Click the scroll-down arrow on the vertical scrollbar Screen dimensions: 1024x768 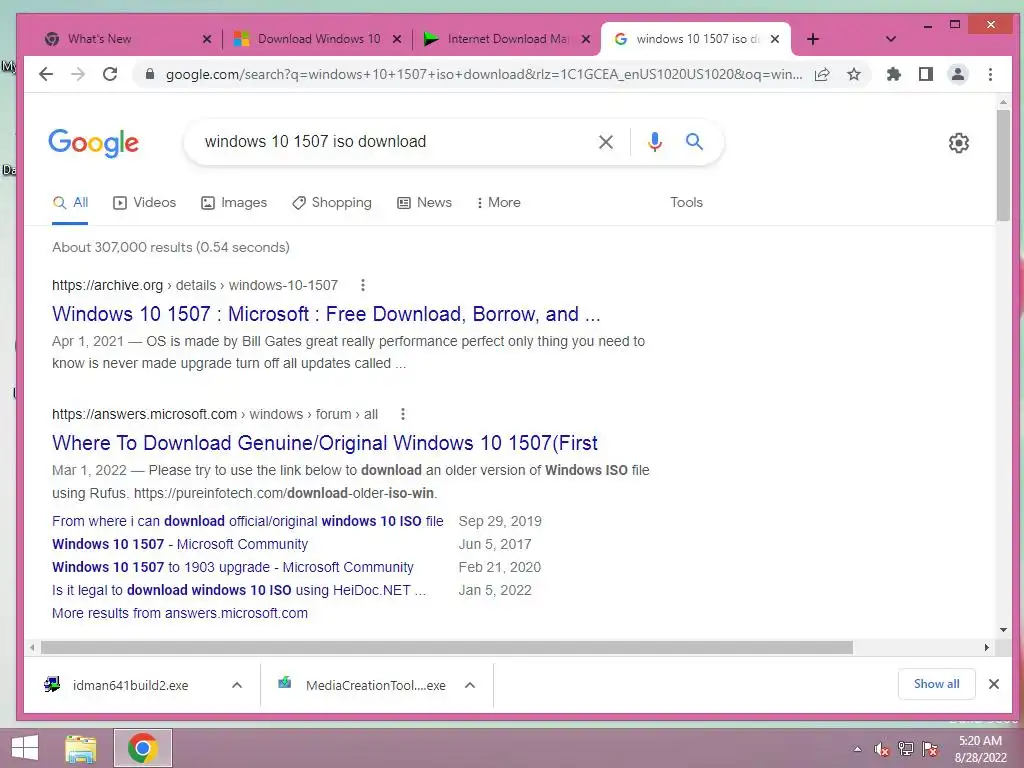[1003, 630]
